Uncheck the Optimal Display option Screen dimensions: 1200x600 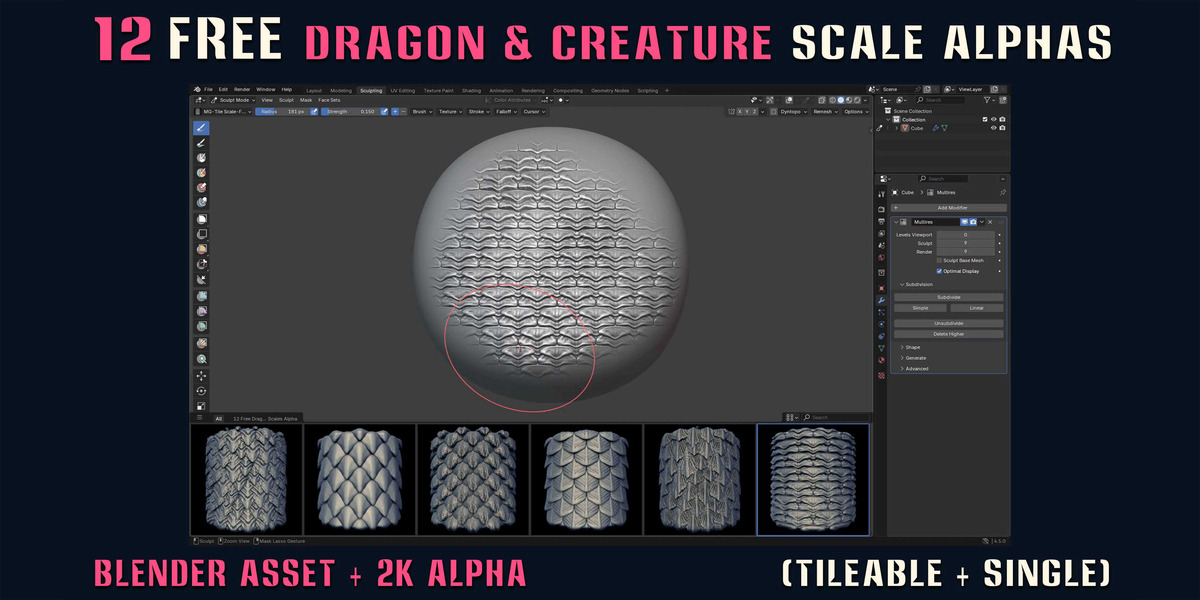point(939,271)
